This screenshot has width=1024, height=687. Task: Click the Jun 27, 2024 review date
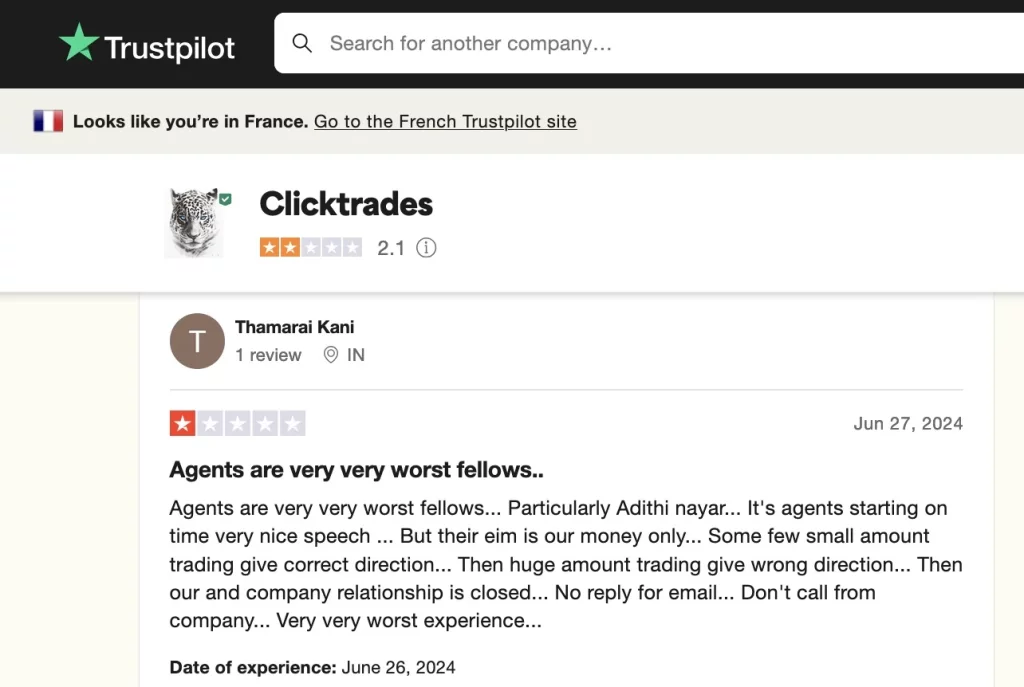click(908, 423)
